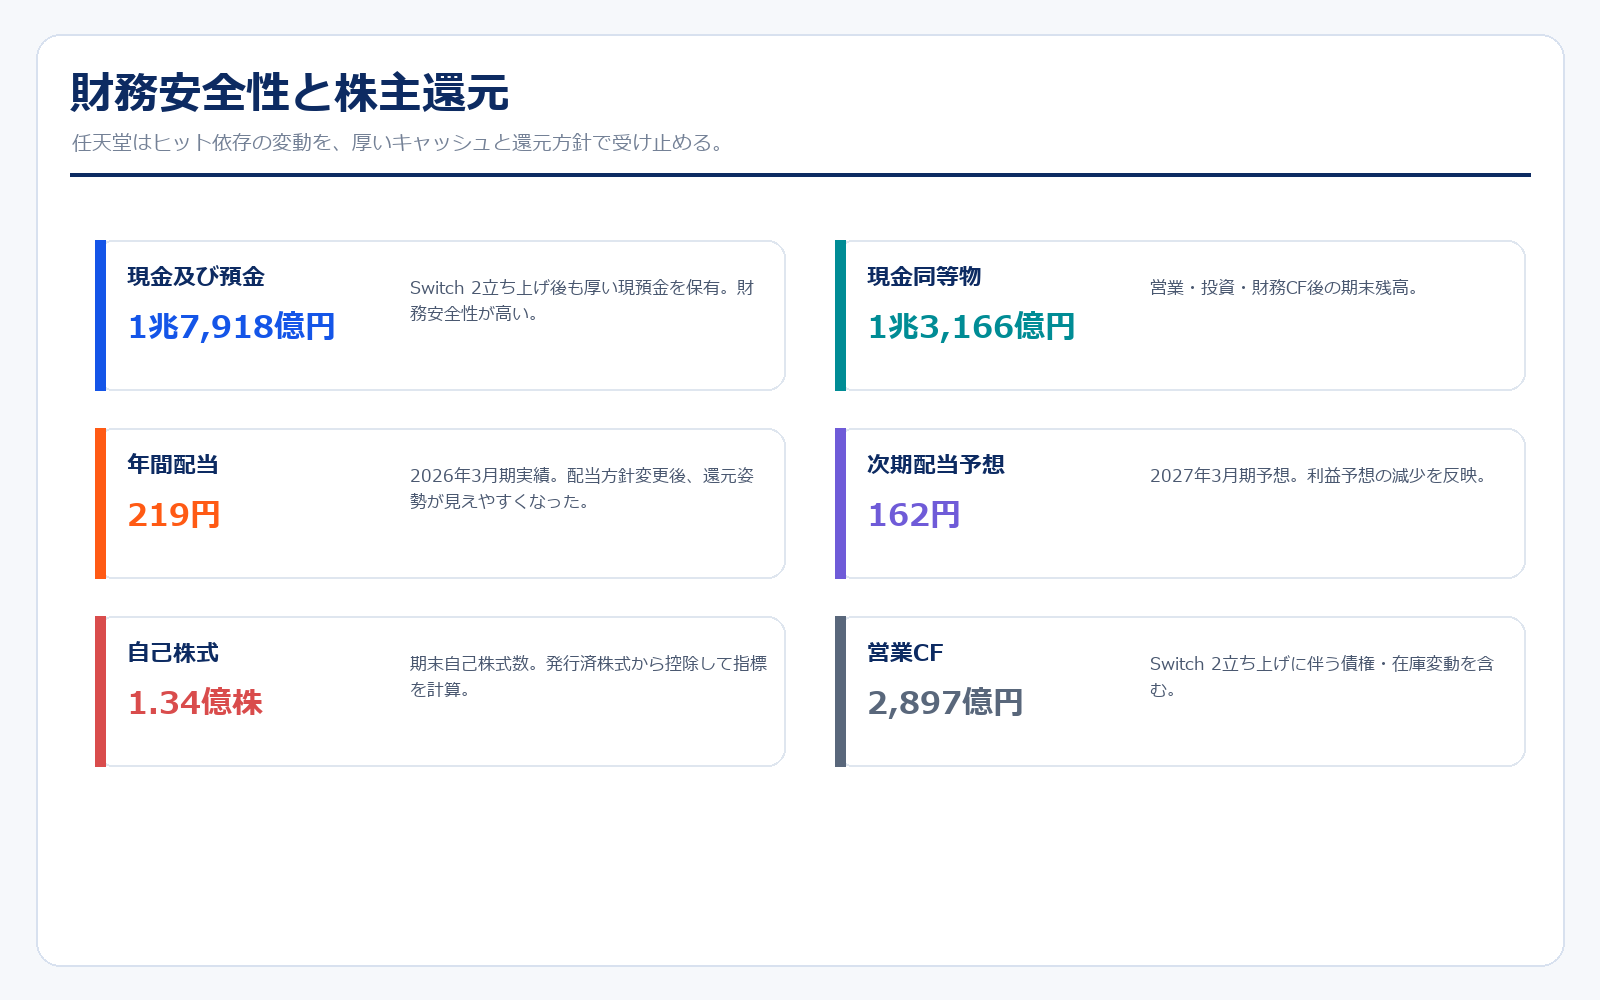The height and width of the screenshot is (1000, 1600).
Task: Select the 現金及び預金 card label
Action: (196, 276)
